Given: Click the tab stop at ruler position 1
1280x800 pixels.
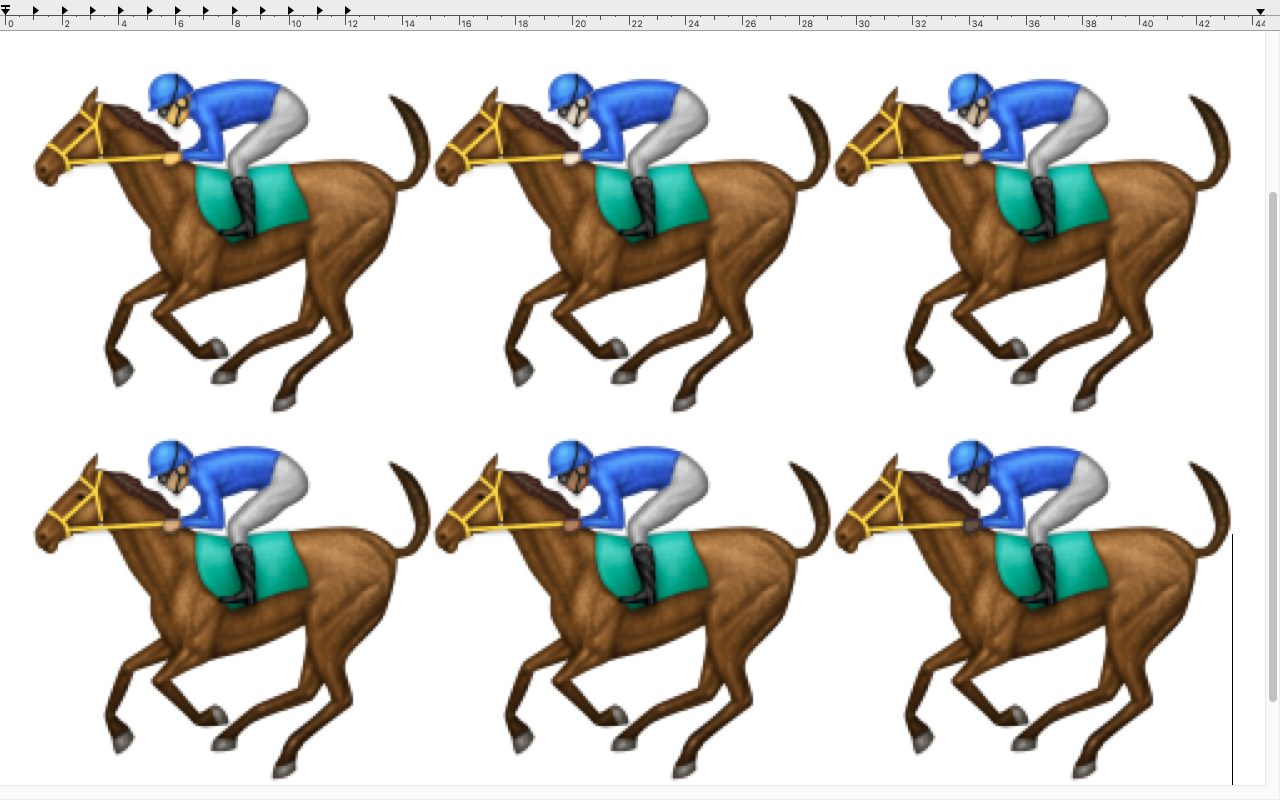Looking at the screenshot, I should pyautogui.click(x=36, y=11).
